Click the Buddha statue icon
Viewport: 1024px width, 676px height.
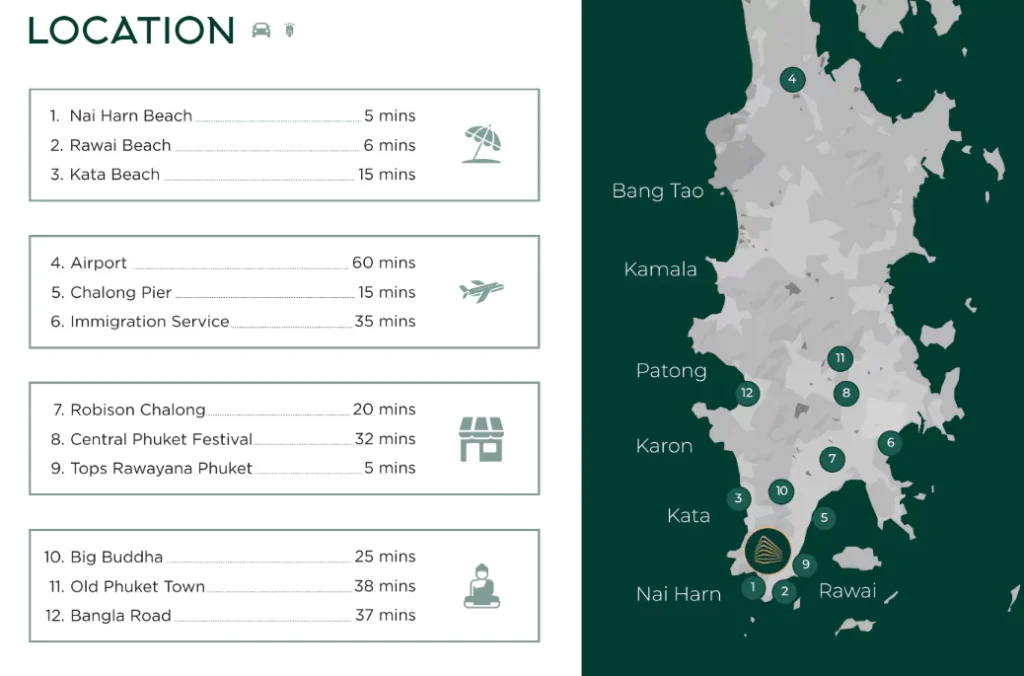[481, 586]
